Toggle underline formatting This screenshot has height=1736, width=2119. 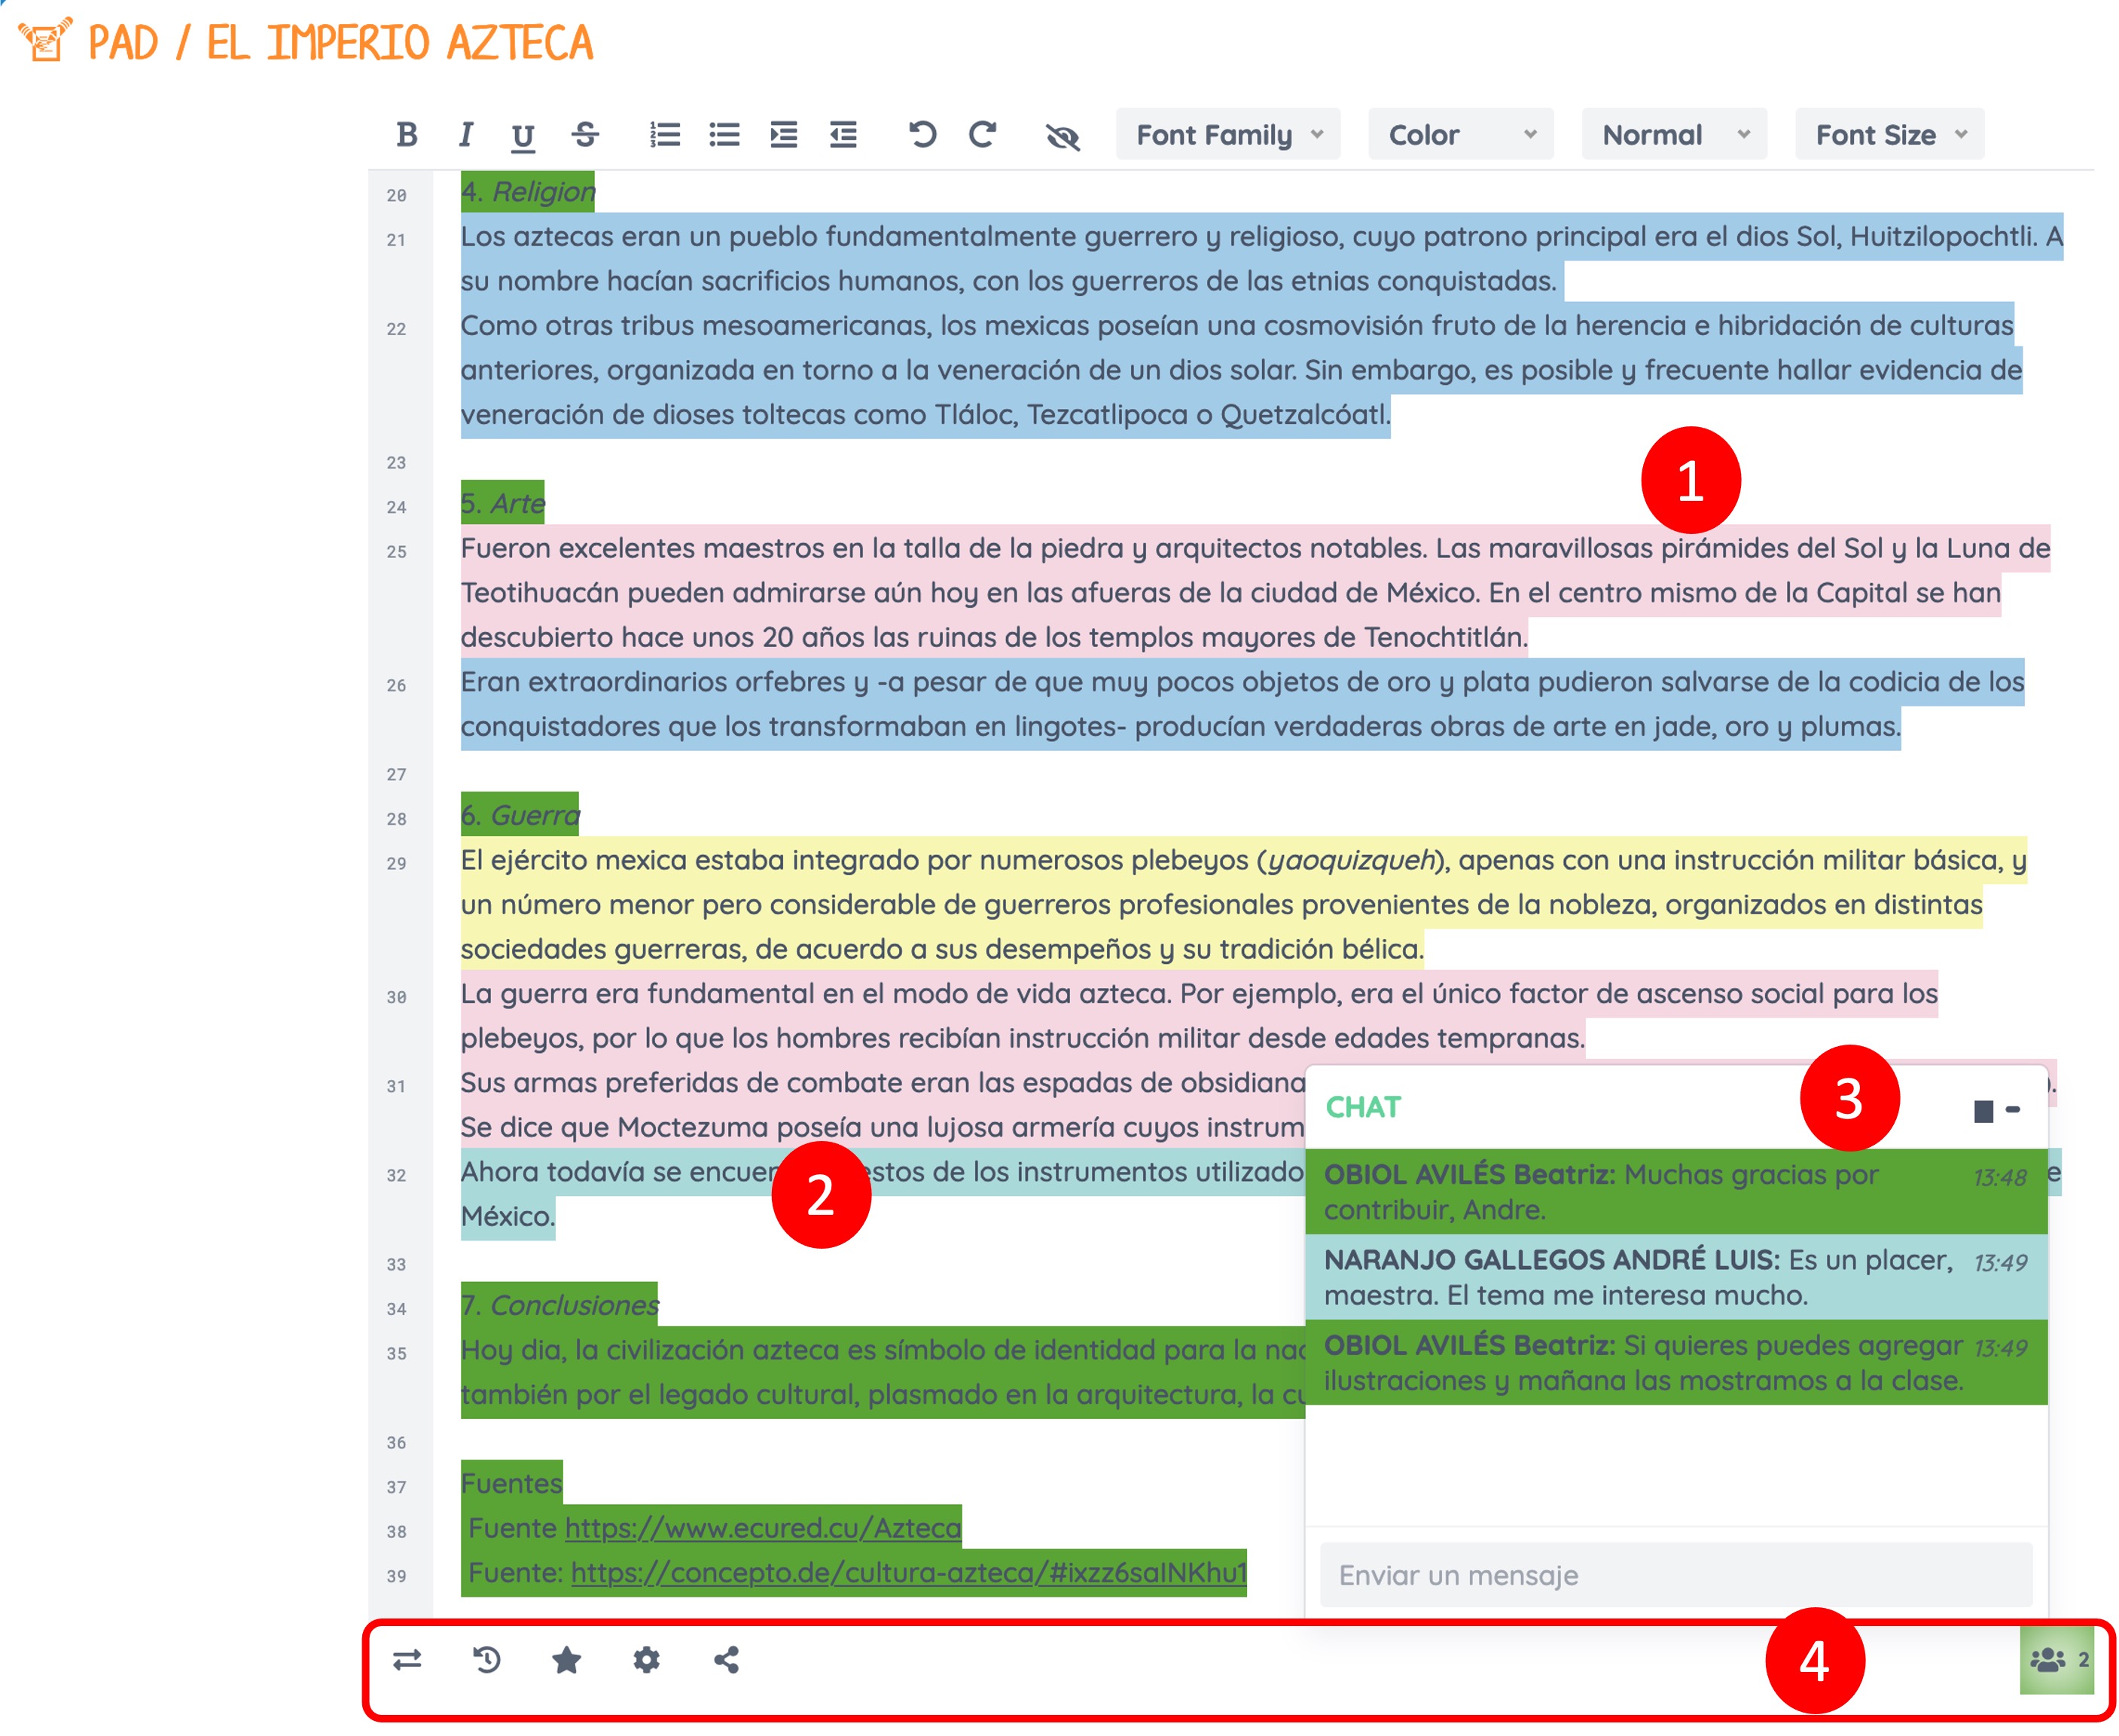[x=523, y=135]
